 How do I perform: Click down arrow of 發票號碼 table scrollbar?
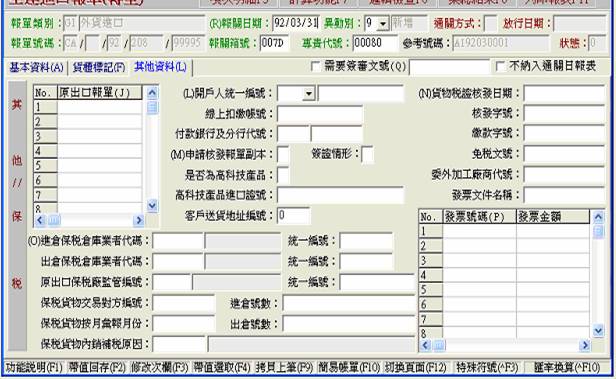point(598,331)
